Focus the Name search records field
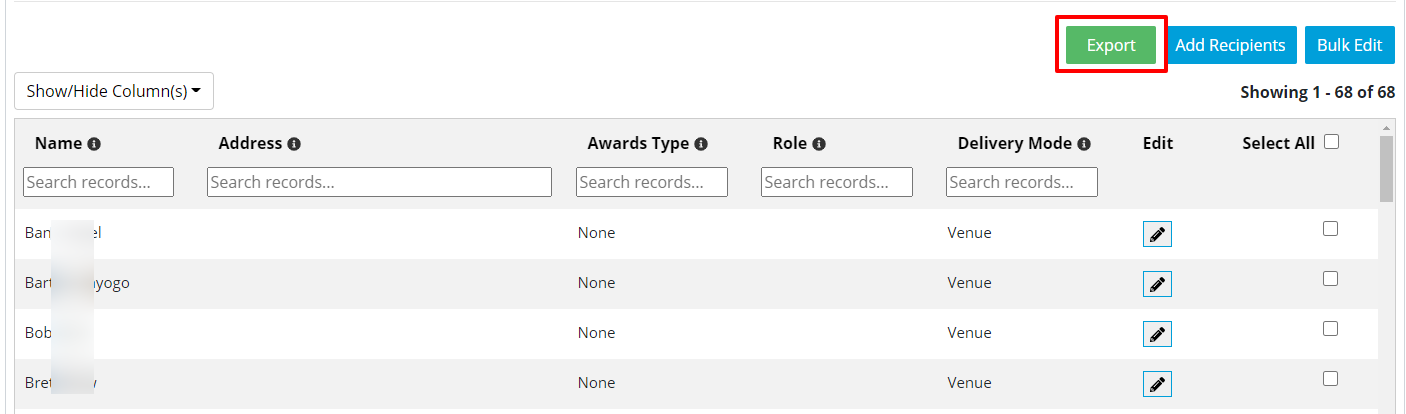The image size is (1406, 414). 98,182
